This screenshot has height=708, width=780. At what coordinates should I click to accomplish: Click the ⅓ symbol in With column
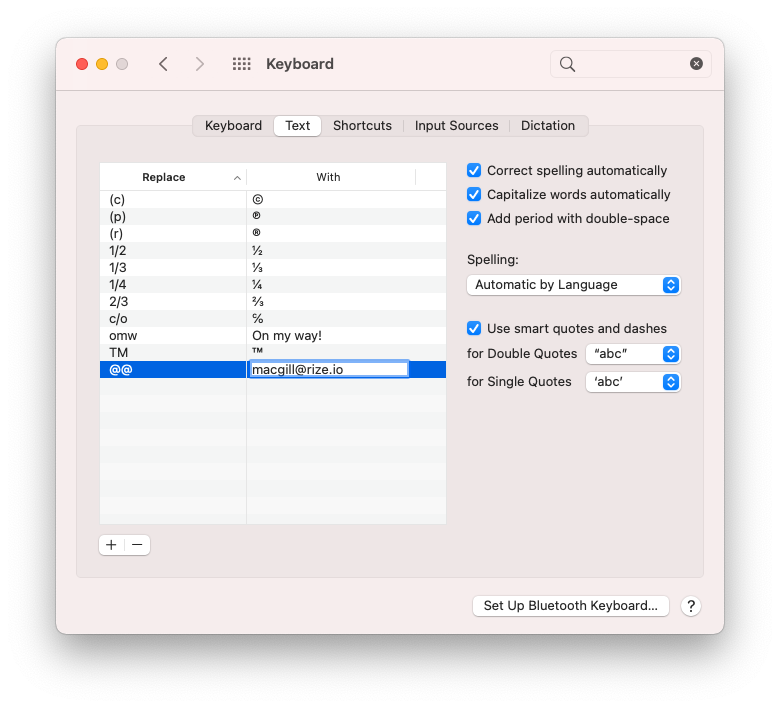coord(257,268)
